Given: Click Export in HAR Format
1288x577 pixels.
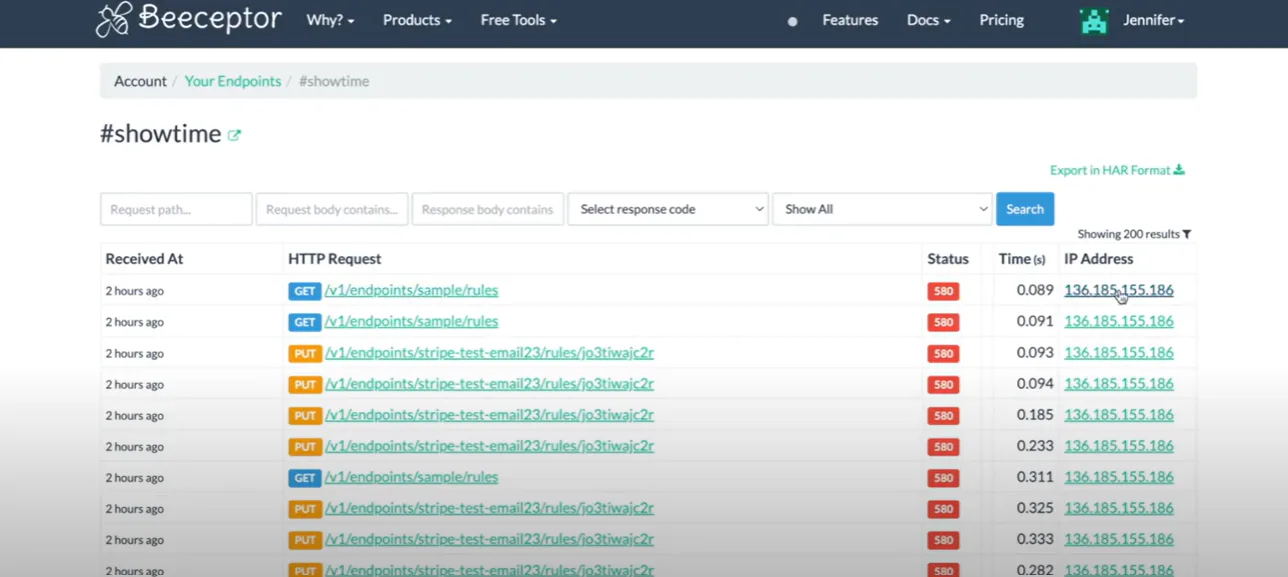Looking at the screenshot, I should pyautogui.click(x=1117, y=170).
